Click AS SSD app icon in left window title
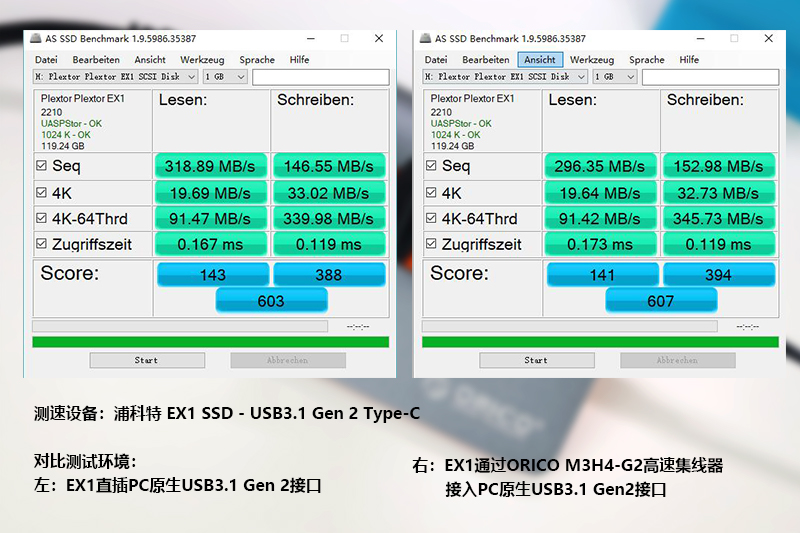The height and width of the screenshot is (533, 800). pyautogui.click(x=36, y=38)
